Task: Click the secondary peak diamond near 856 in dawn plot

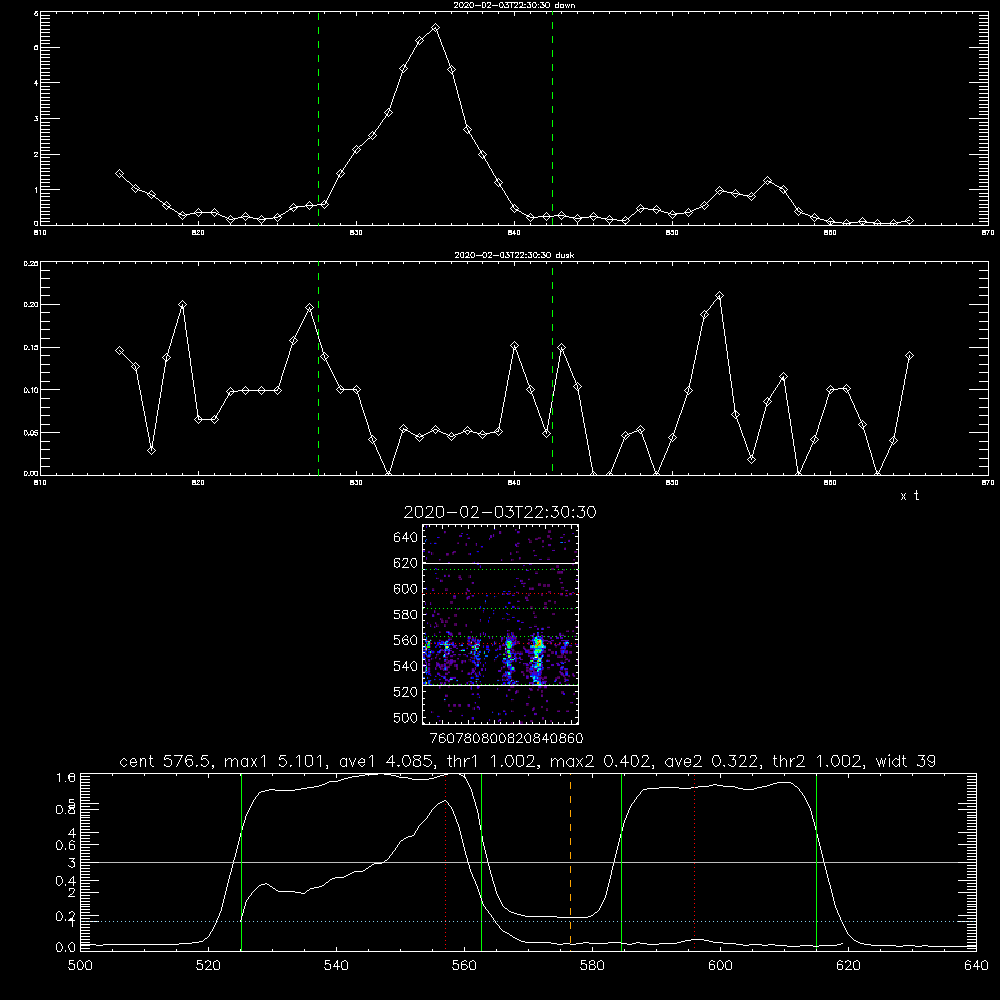Action: tap(767, 181)
